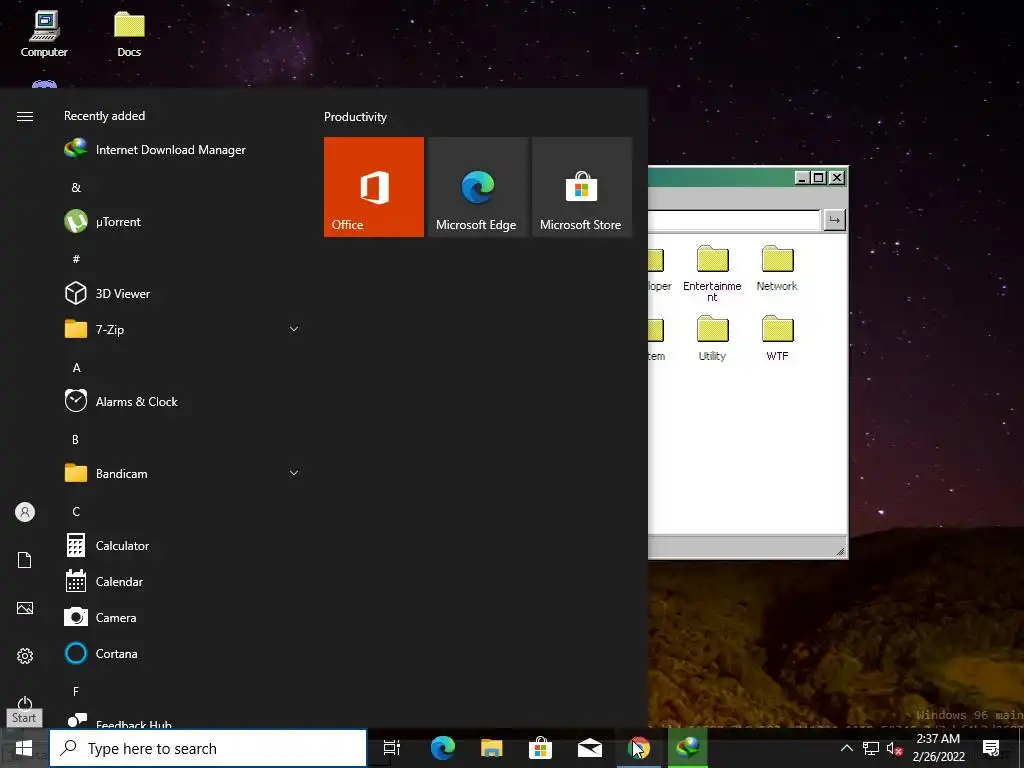Open Alarms & Clock app
Image resolution: width=1024 pixels, height=768 pixels.
tap(182, 401)
